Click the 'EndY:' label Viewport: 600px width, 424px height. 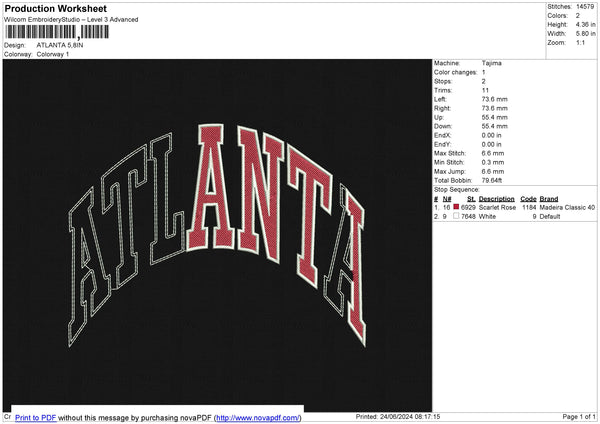442,145
